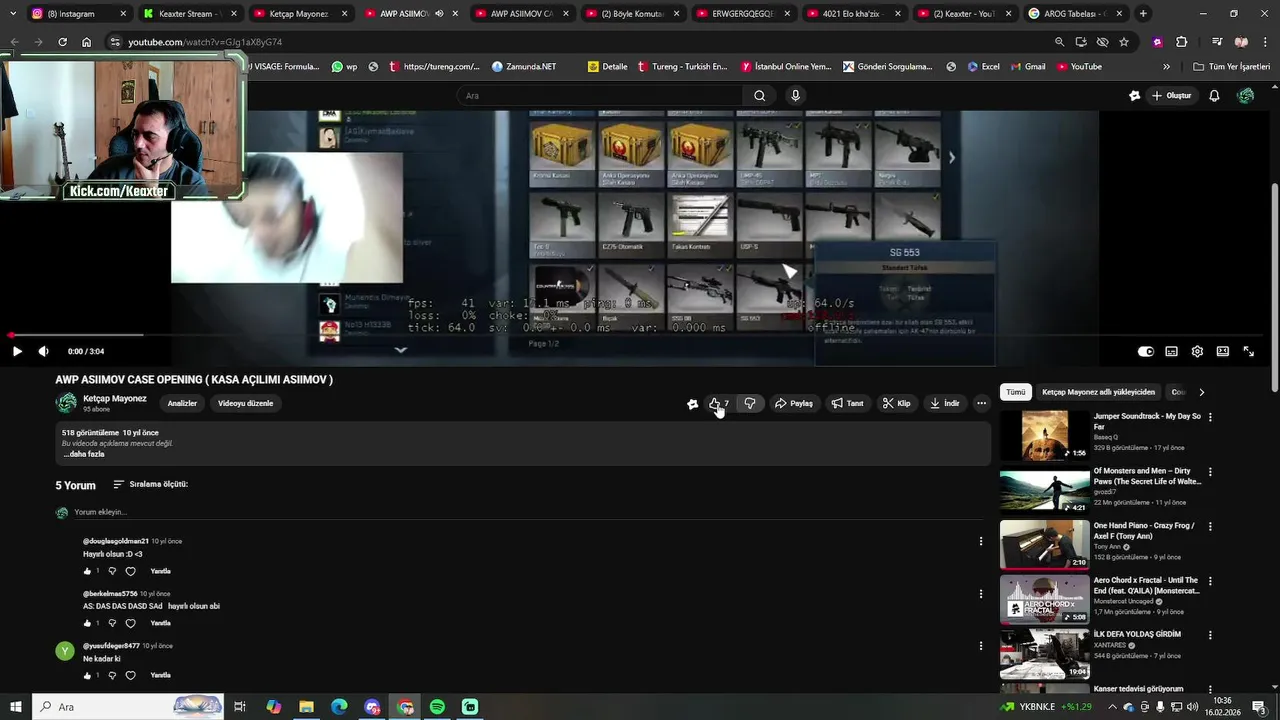
Task: Click the Yorum ekleyin comment field
Action: 530,512
